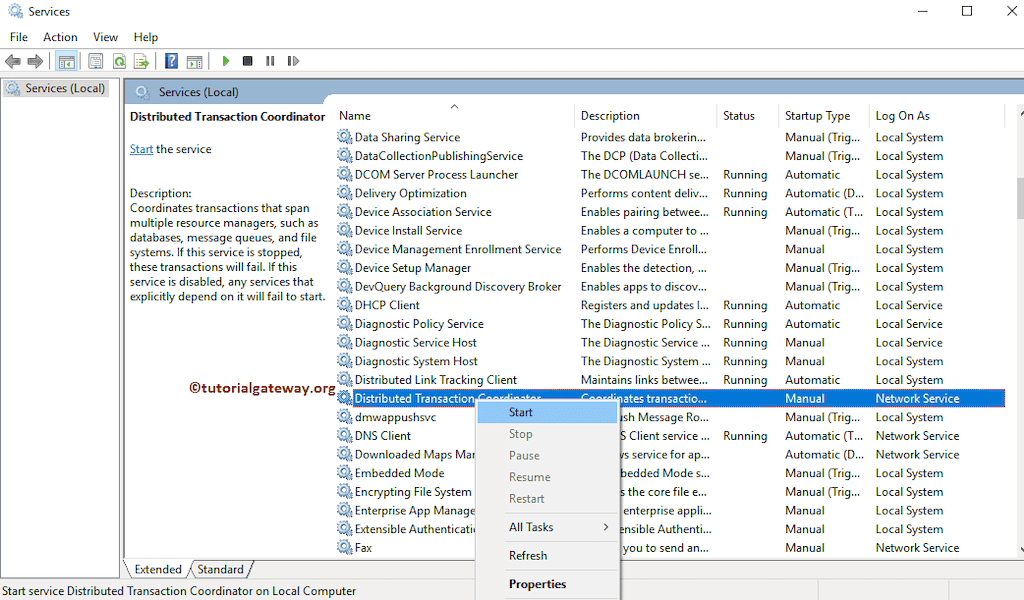The width and height of the screenshot is (1024, 600).
Task: Click the Stop Service toolbar square icon
Action: pyautogui.click(x=248, y=62)
